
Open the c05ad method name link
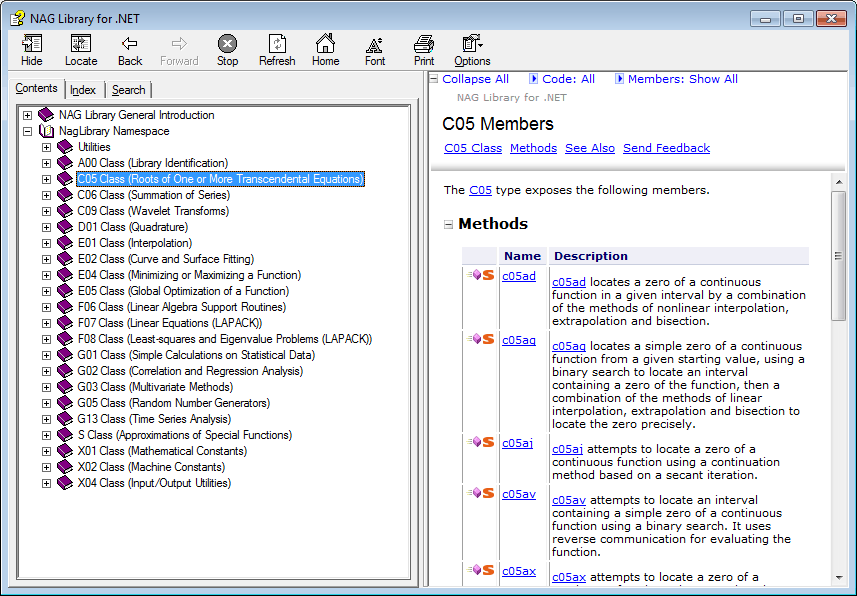coord(519,276)
